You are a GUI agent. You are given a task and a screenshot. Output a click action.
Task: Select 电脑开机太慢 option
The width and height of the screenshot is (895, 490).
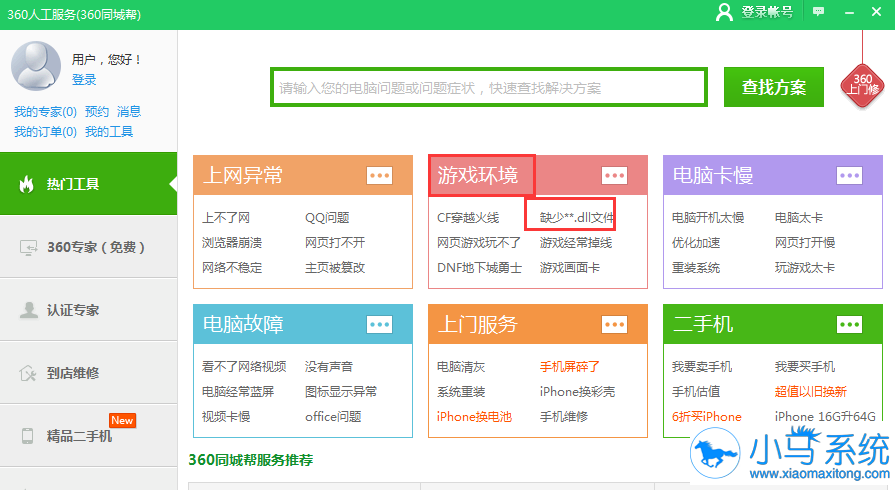click(708, 218)
